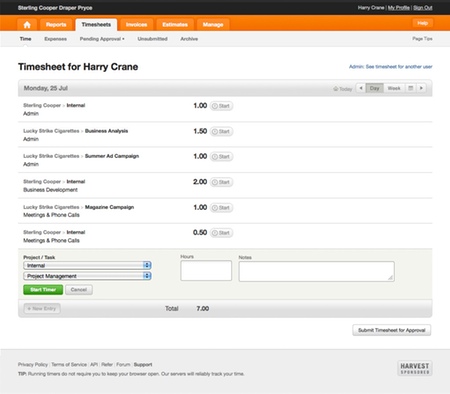Start timer for Magazine Campaign entry
The image size is (450, 394).
pos(221,208)
